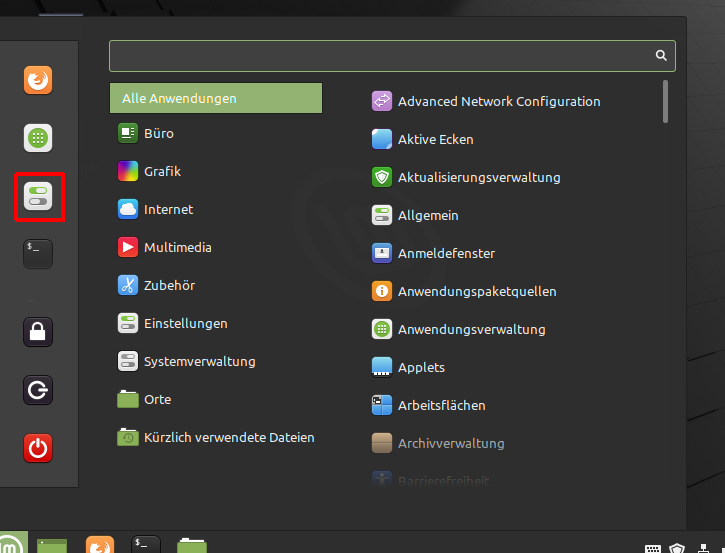This screenshot has height=553, width=725.
Task: Click the Linux Mint menu button in the panel
Action: click(12, 543)
